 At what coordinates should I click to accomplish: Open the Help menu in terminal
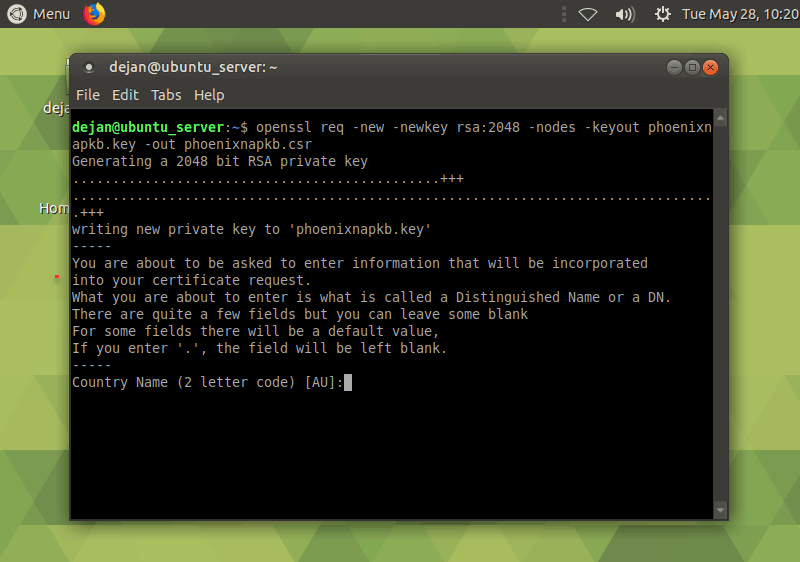(x=209, y=95)
